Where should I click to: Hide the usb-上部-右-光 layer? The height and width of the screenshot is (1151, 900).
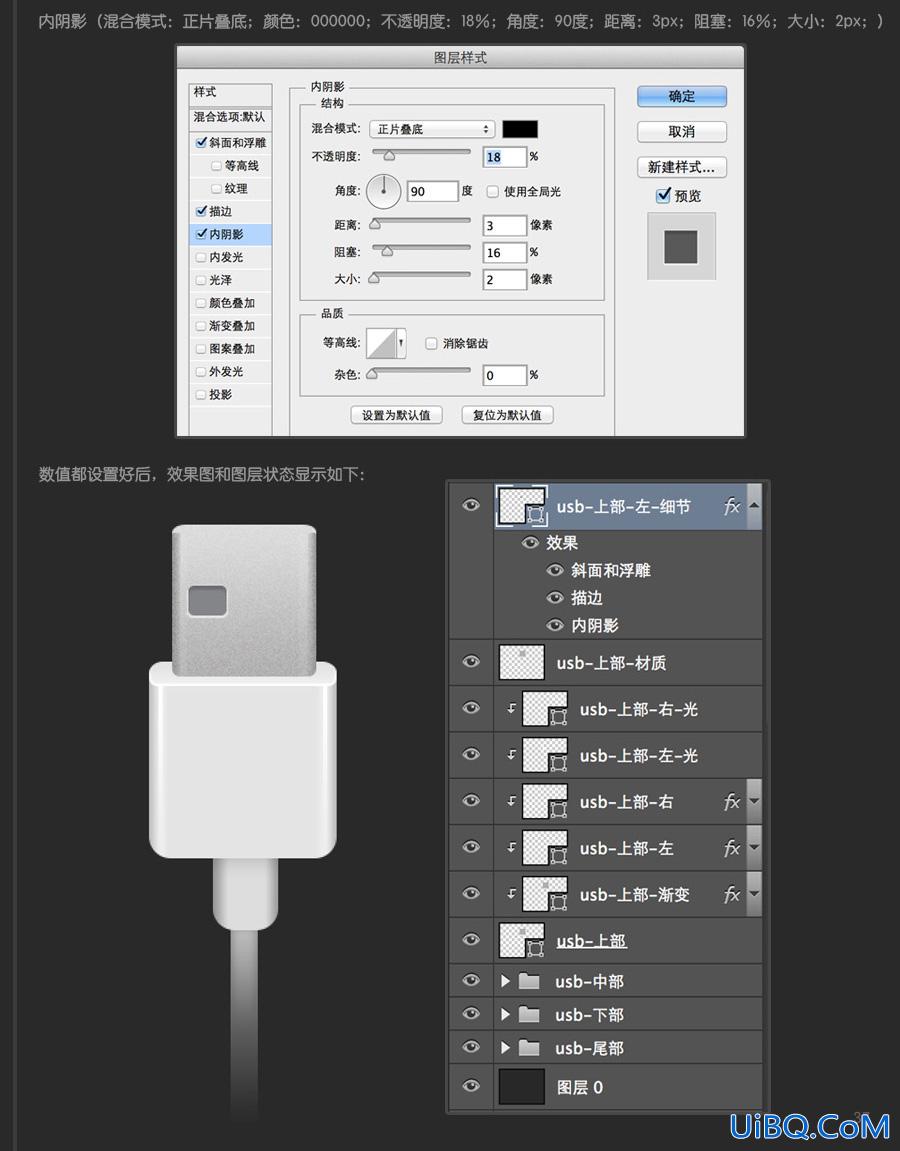point(471,708)
